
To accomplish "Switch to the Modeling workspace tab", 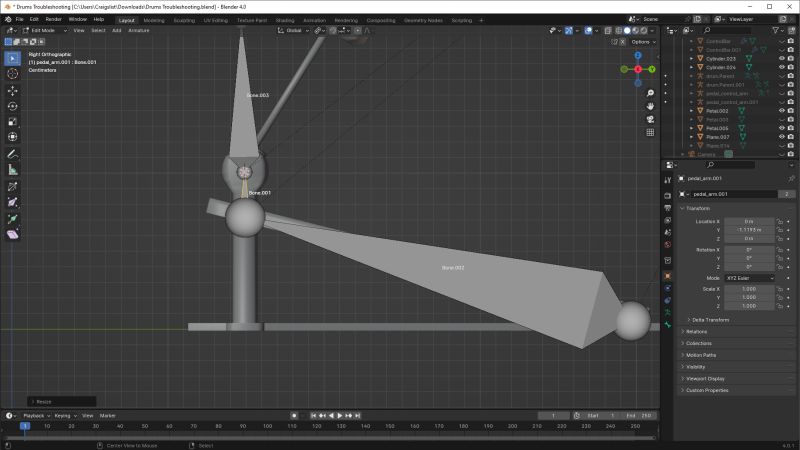I will (x=154, y=20).
